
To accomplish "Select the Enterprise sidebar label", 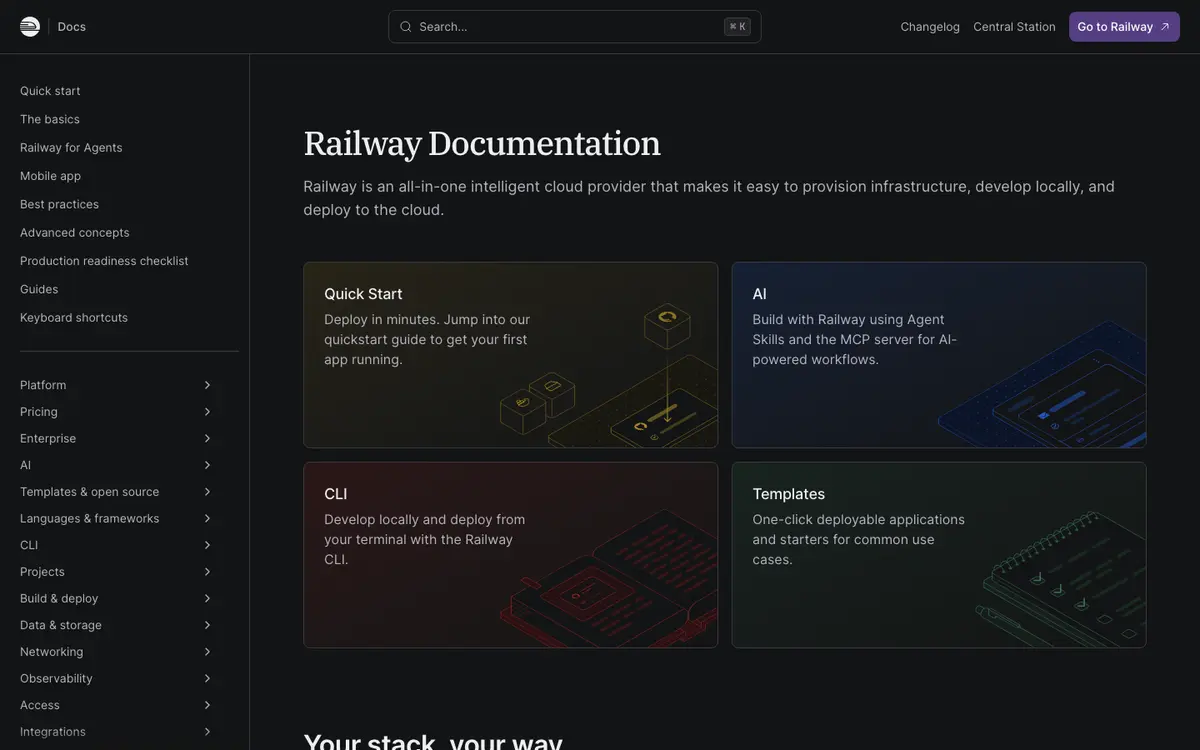I will pos(48,439).
